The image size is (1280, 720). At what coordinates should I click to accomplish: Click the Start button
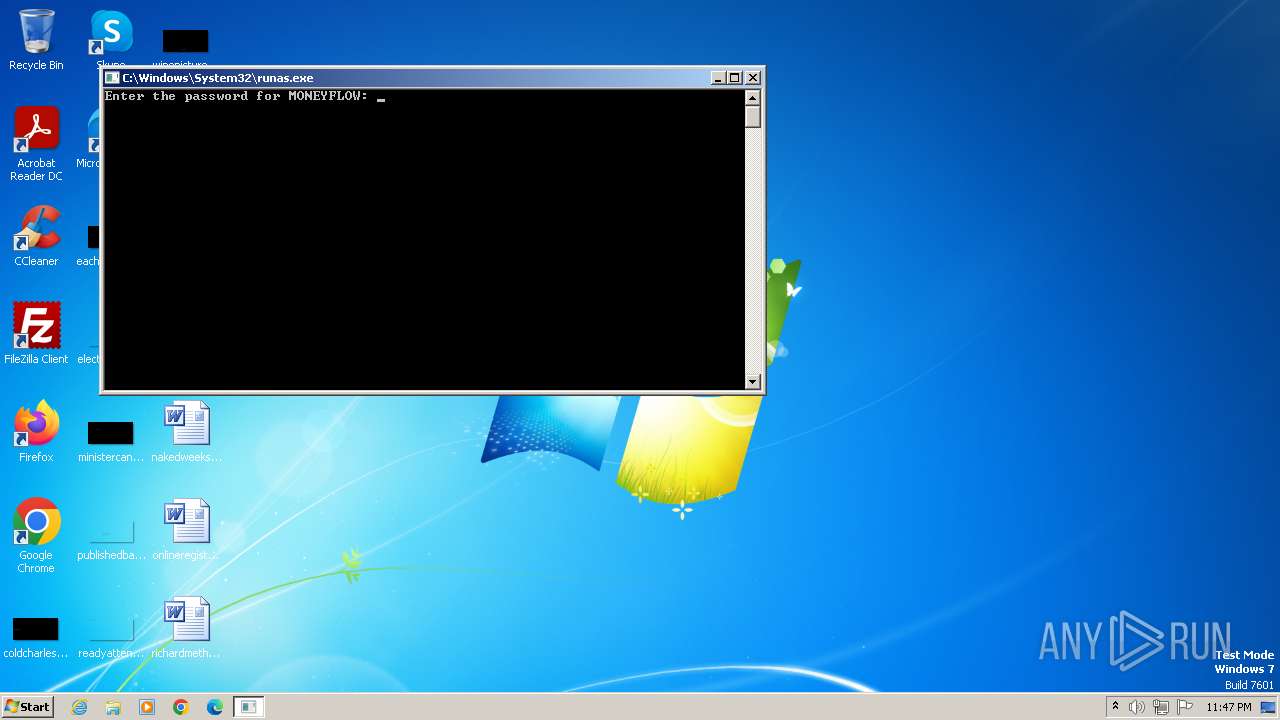[27, 706]
